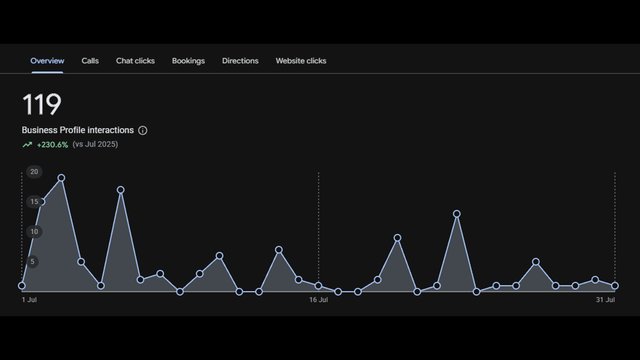Click the 31 Jul date label

point(605,300)
